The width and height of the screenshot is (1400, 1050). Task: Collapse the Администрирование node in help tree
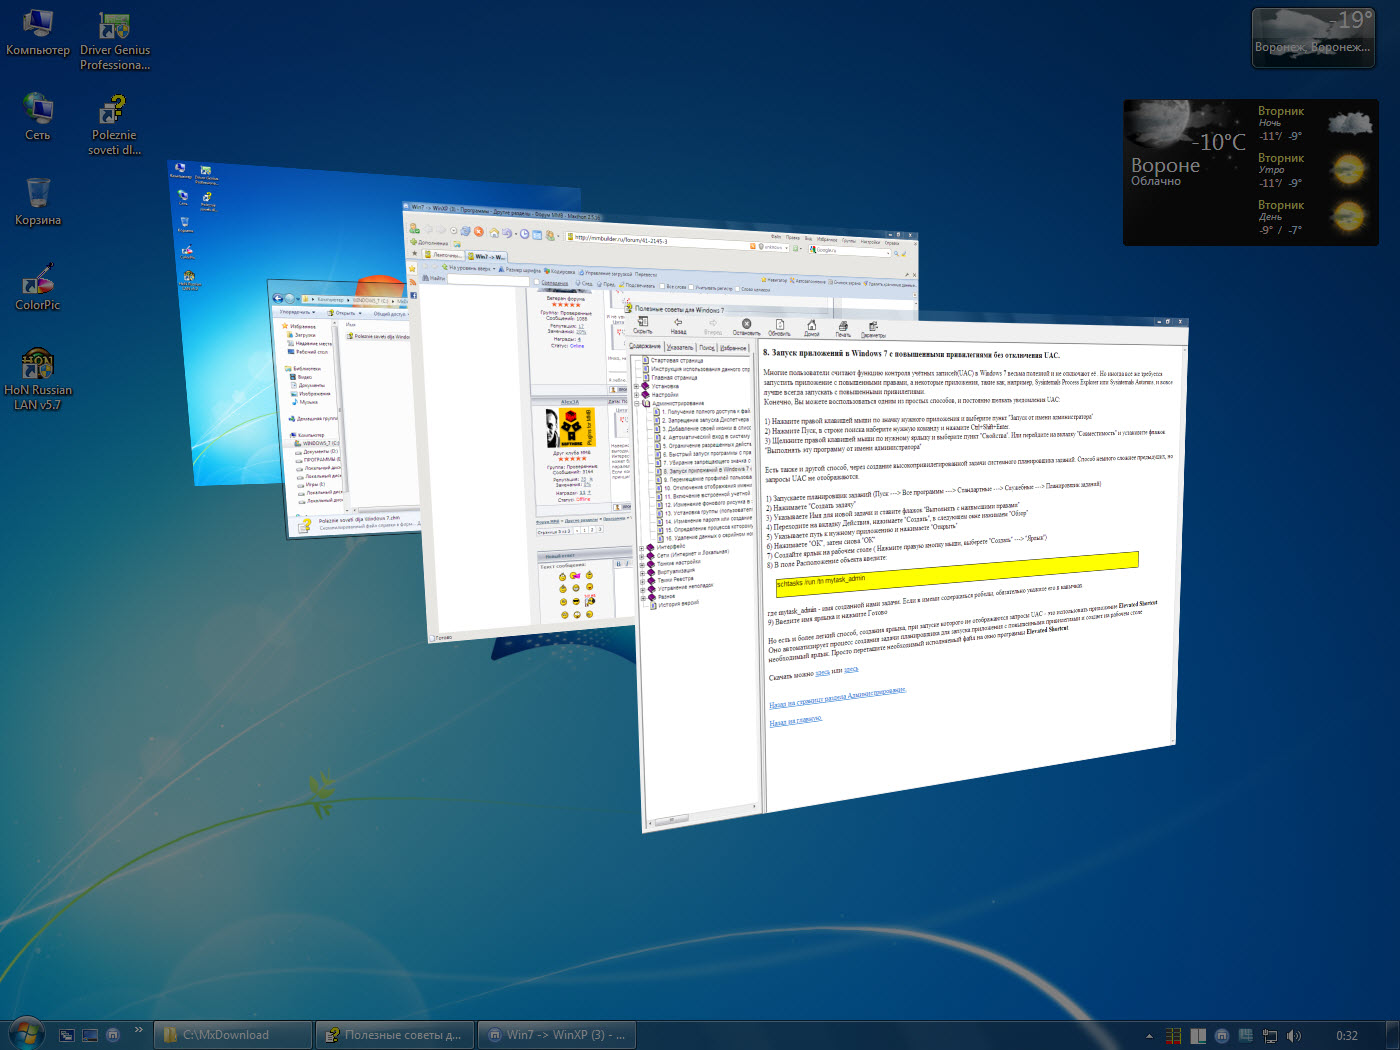click(636, 404)
